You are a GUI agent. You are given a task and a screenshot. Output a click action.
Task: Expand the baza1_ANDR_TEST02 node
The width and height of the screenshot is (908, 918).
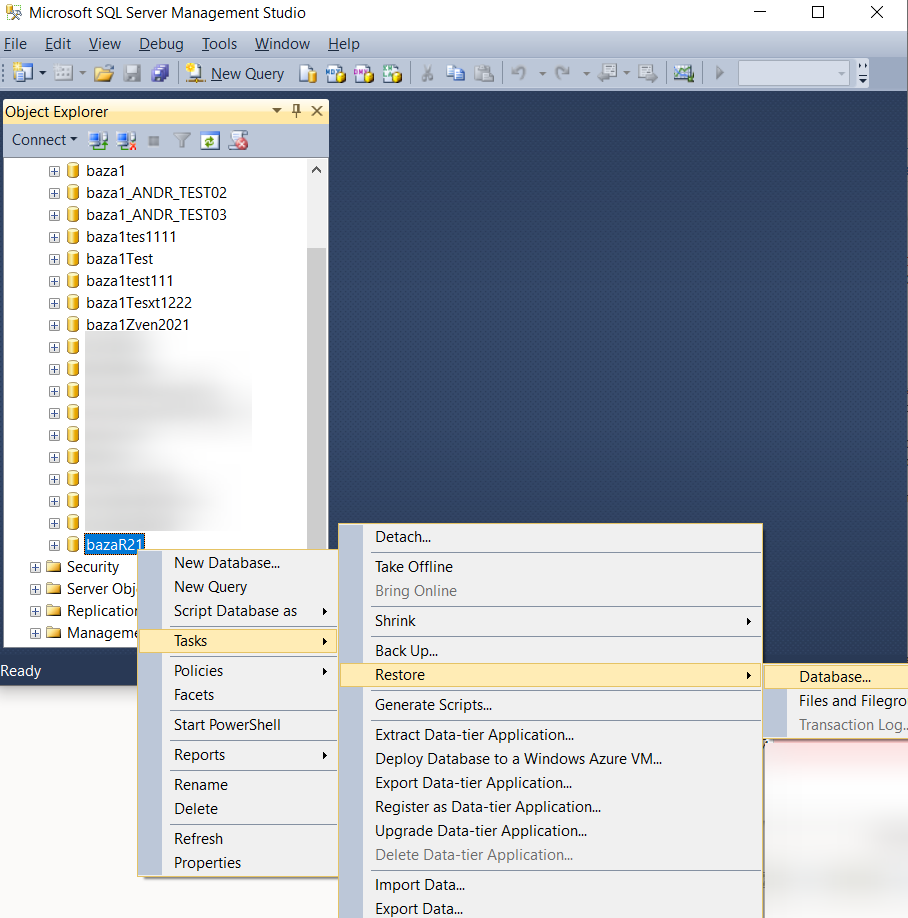point(54,193)
